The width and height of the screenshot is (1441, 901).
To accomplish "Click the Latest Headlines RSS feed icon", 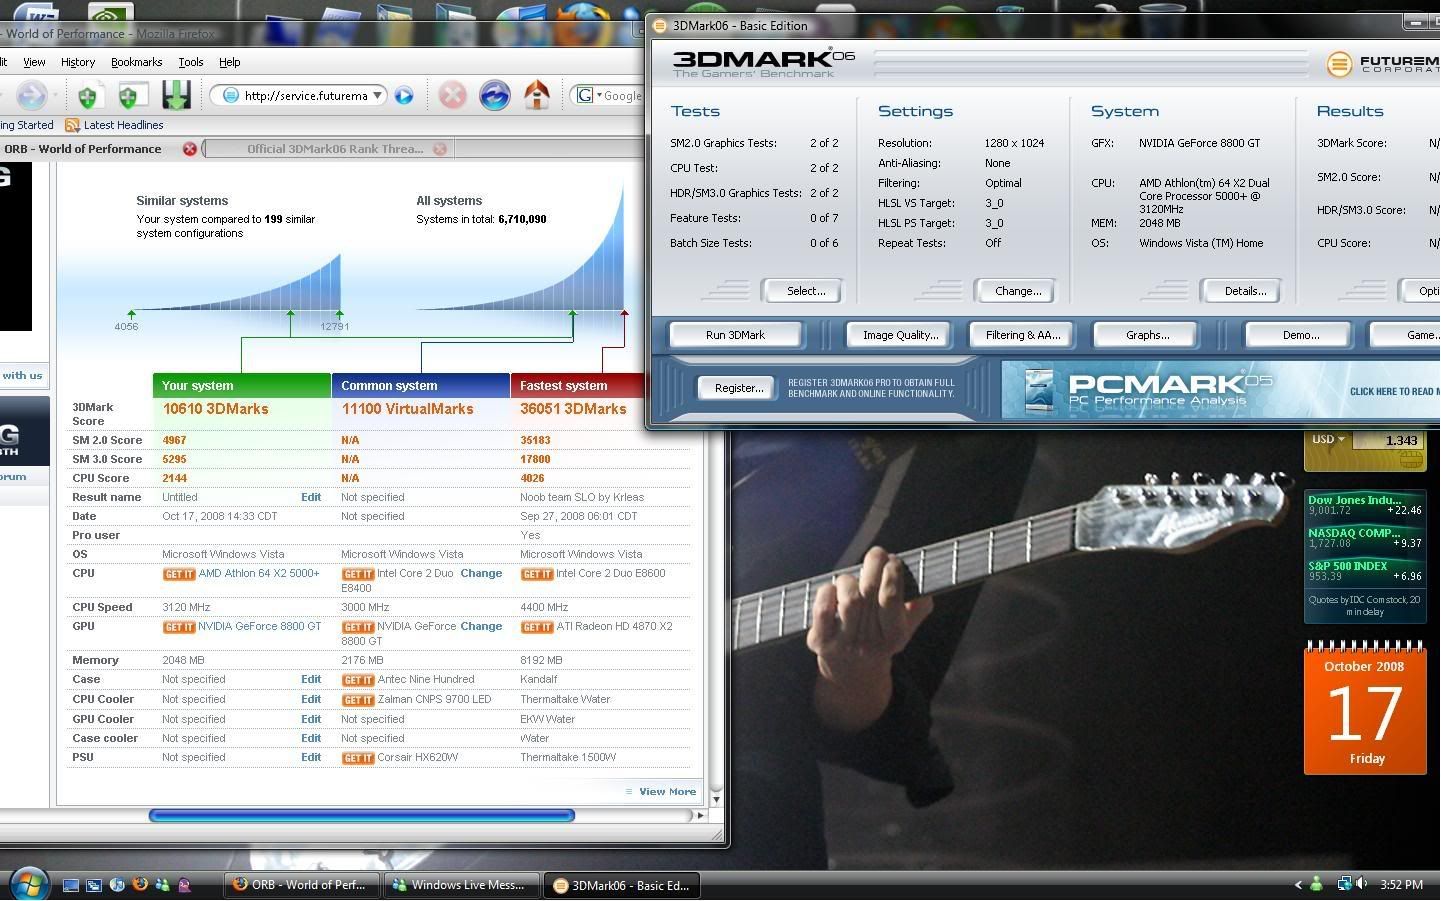I will pyautogui.click(x=72, y=125).
